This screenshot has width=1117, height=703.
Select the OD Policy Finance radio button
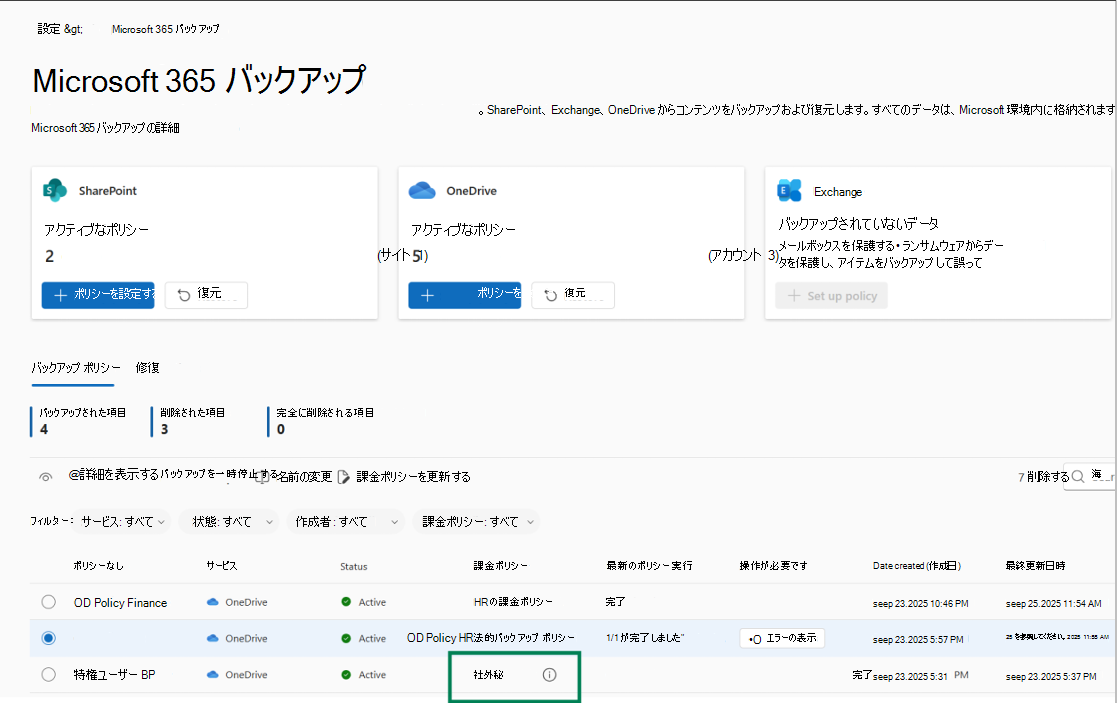click(x=48, y=602)
